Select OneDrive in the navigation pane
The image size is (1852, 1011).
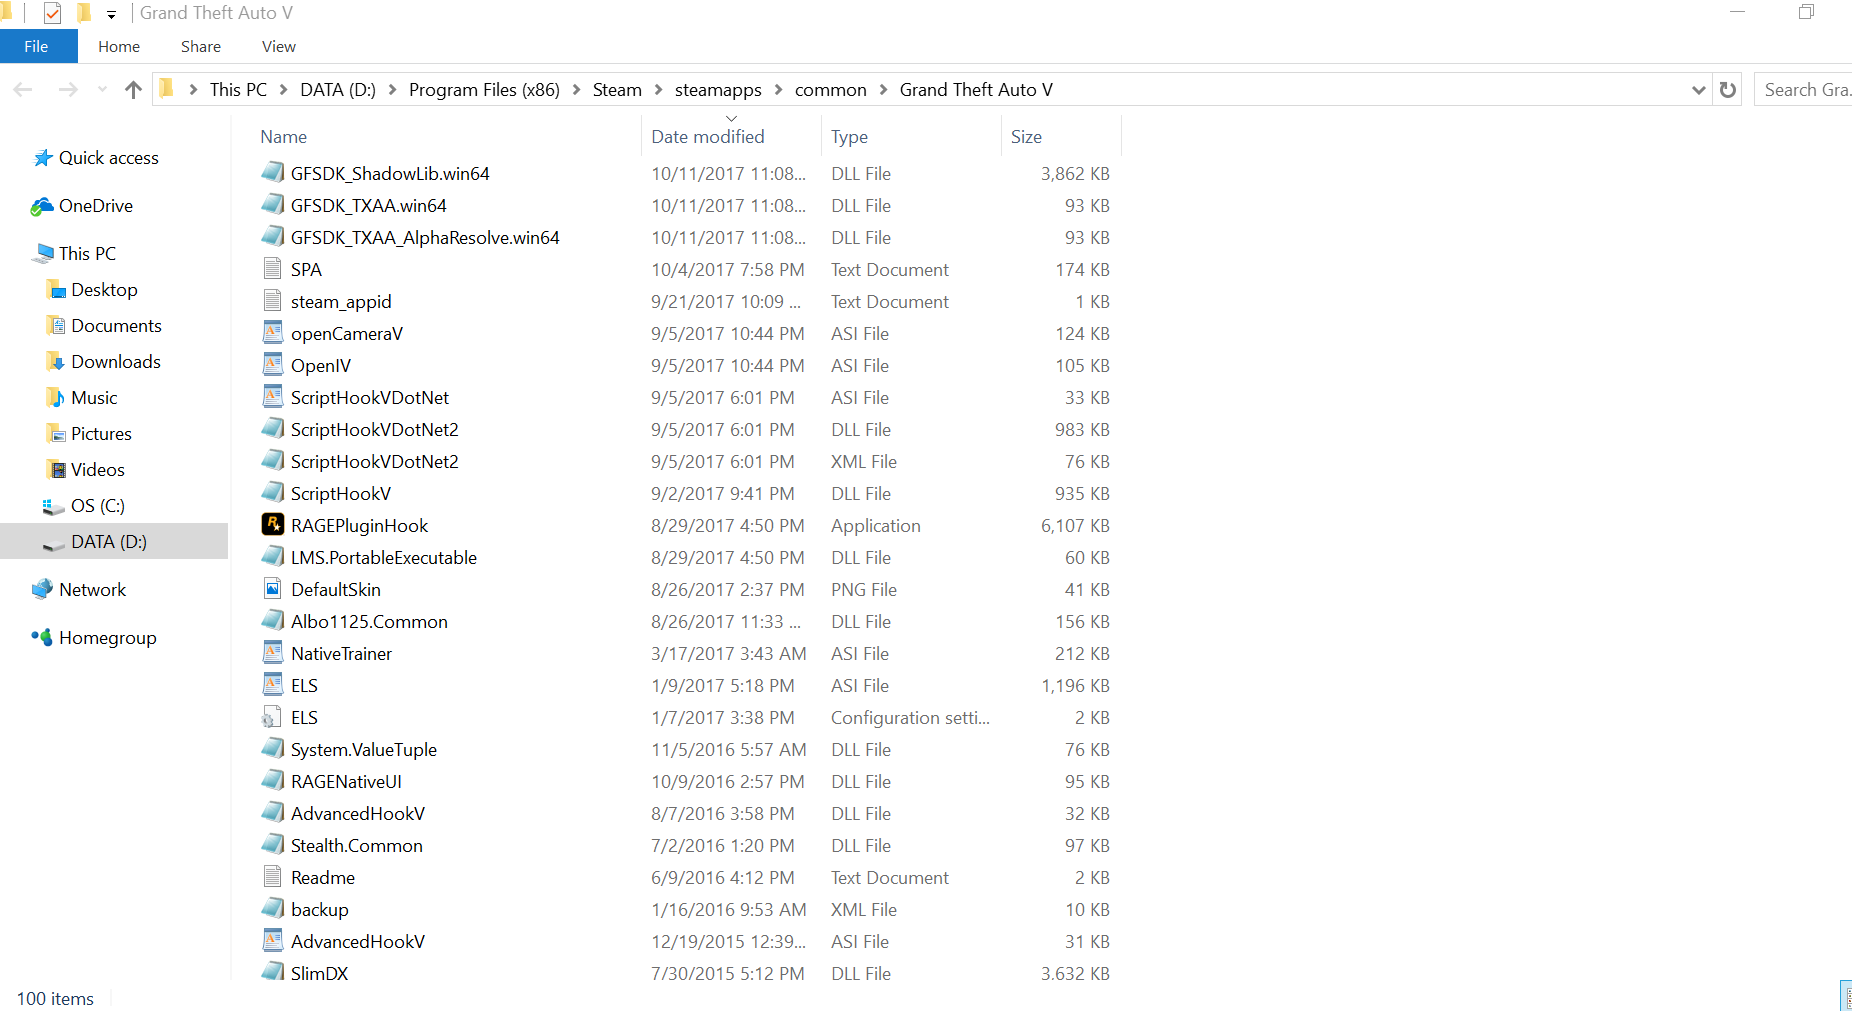95,206
